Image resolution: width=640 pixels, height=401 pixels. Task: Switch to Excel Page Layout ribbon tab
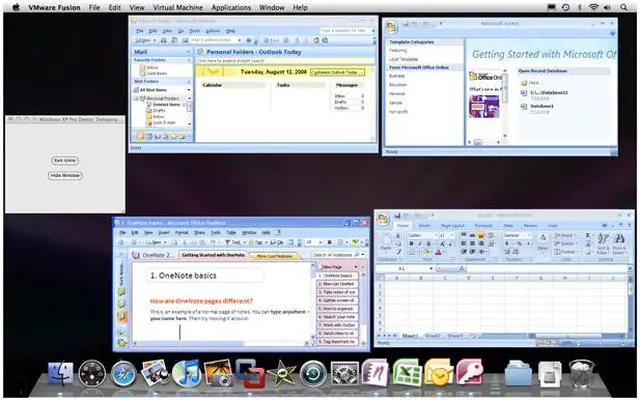(x=453, y=226)
